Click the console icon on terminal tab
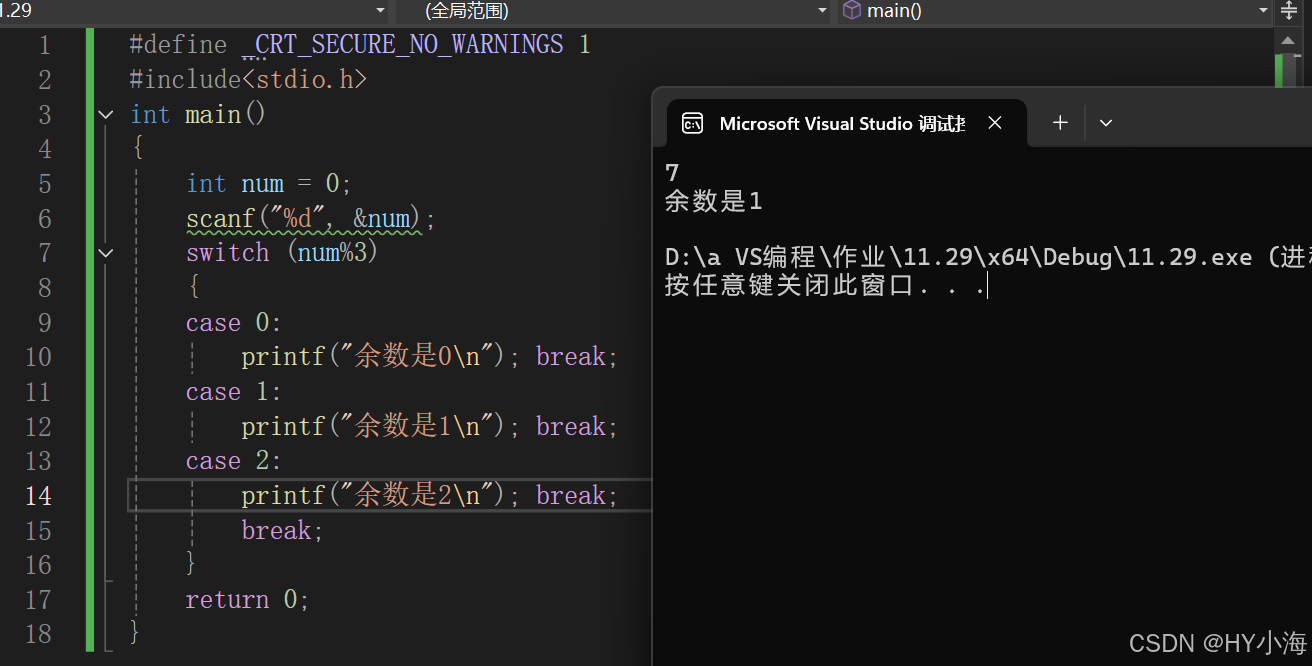 click(x=692, y=123)
